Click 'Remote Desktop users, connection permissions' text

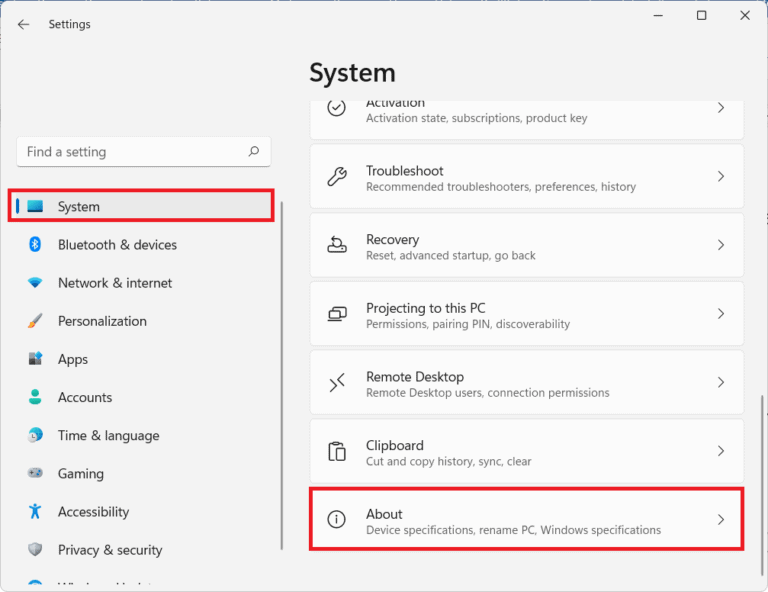[x=488, y=392]
